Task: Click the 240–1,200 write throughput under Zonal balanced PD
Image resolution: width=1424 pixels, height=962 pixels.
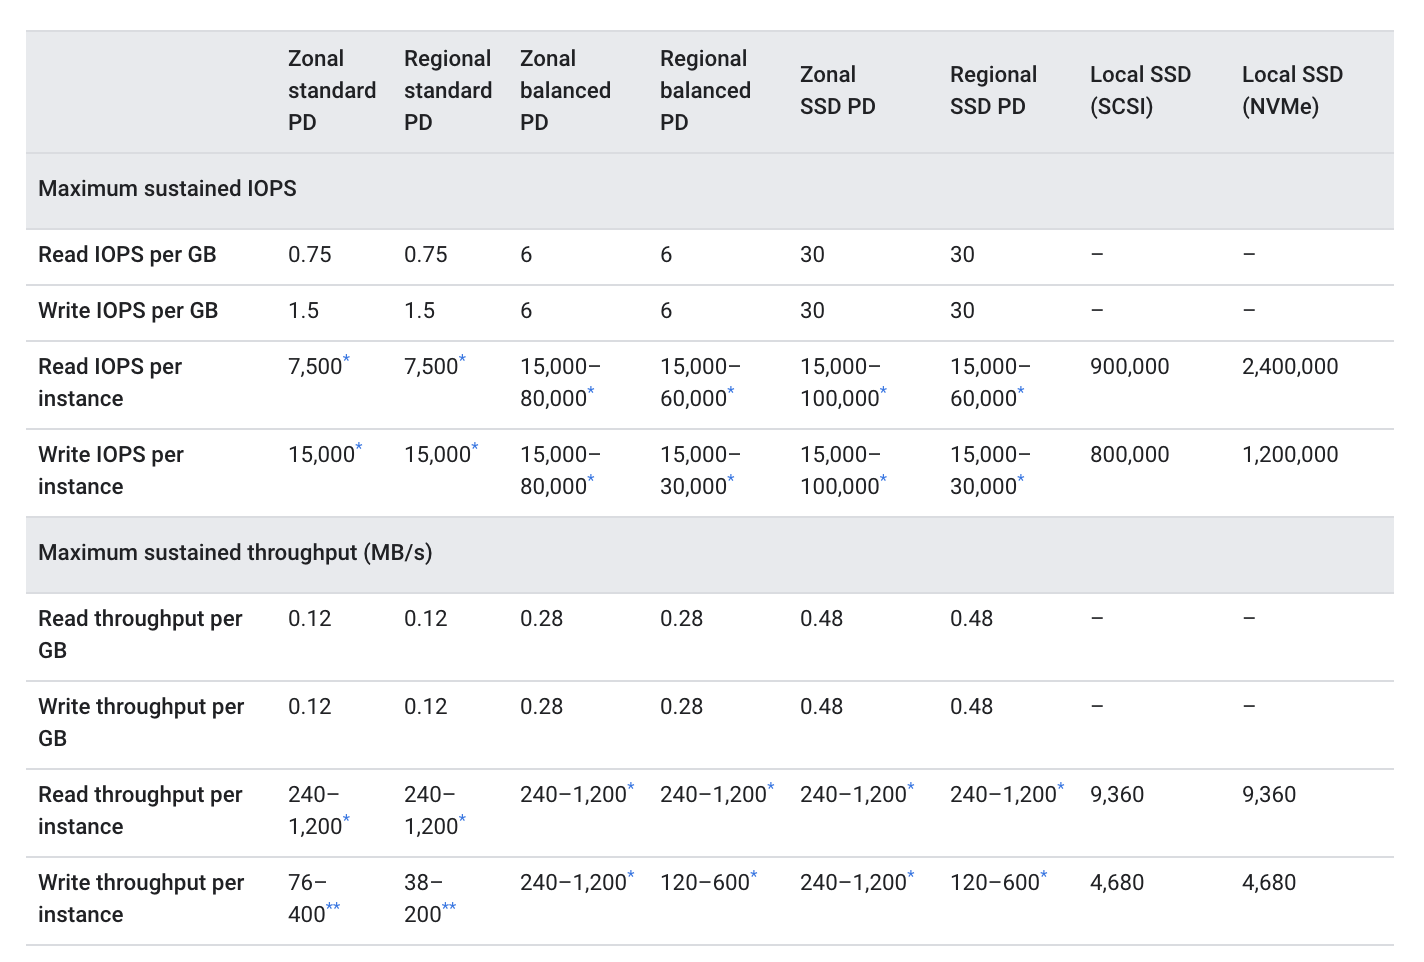Action: click(573, 882)
